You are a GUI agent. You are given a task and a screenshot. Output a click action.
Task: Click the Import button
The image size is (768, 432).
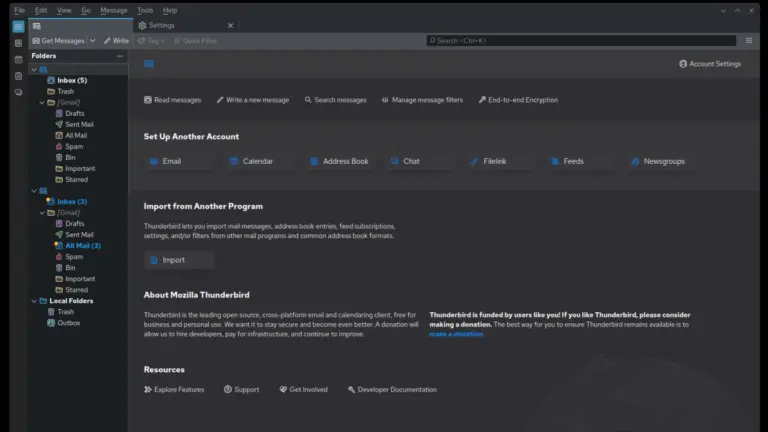coord(179,260)
